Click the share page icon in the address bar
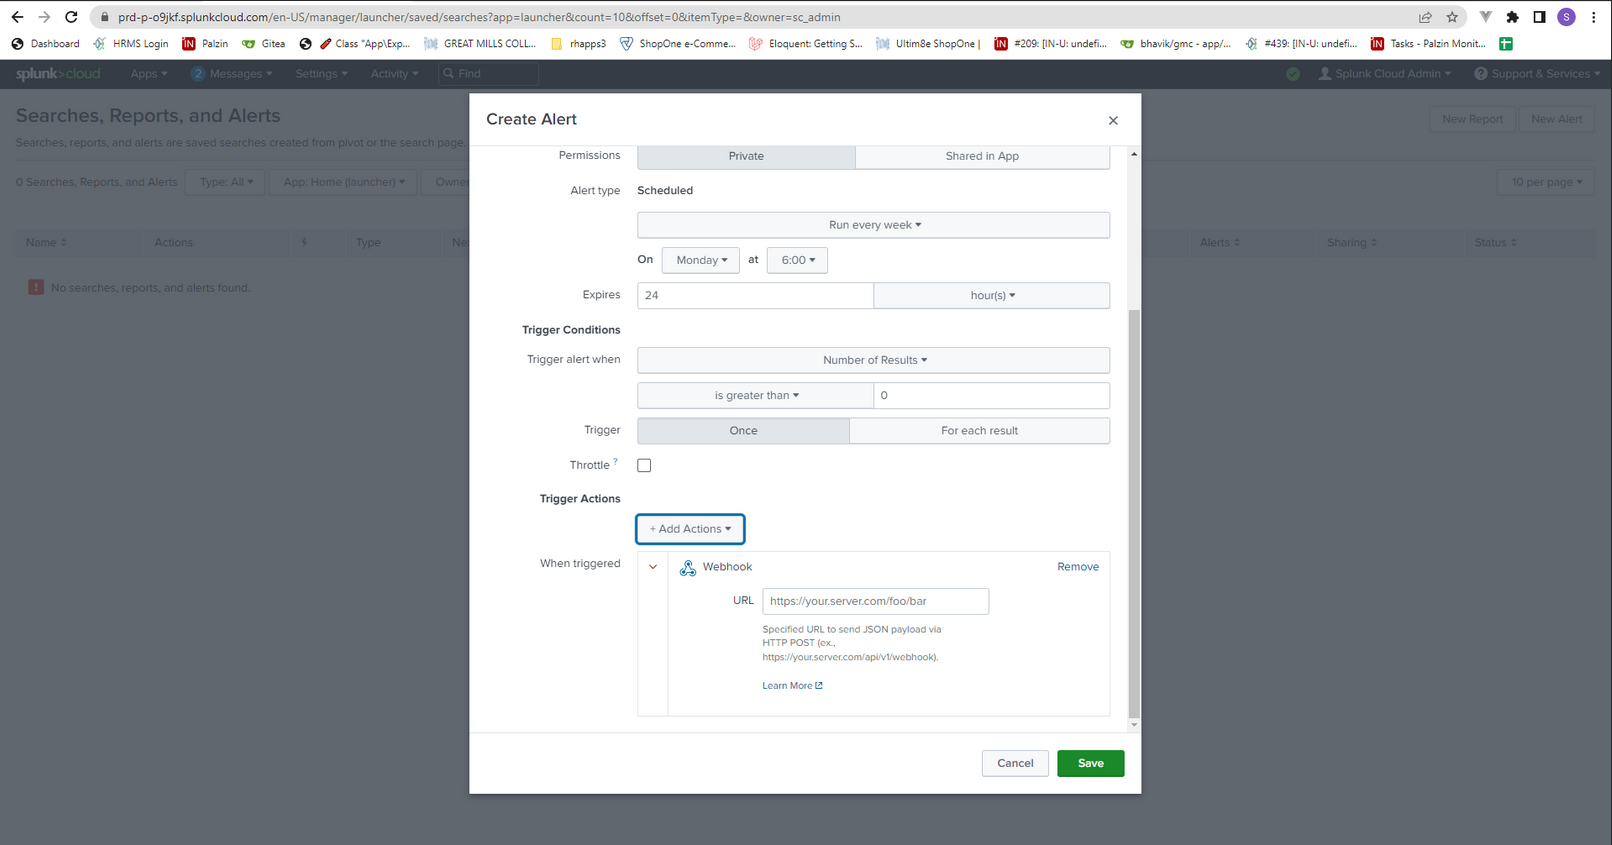Viewport: 1612px width, 845px height. [x=1425, y=17]
